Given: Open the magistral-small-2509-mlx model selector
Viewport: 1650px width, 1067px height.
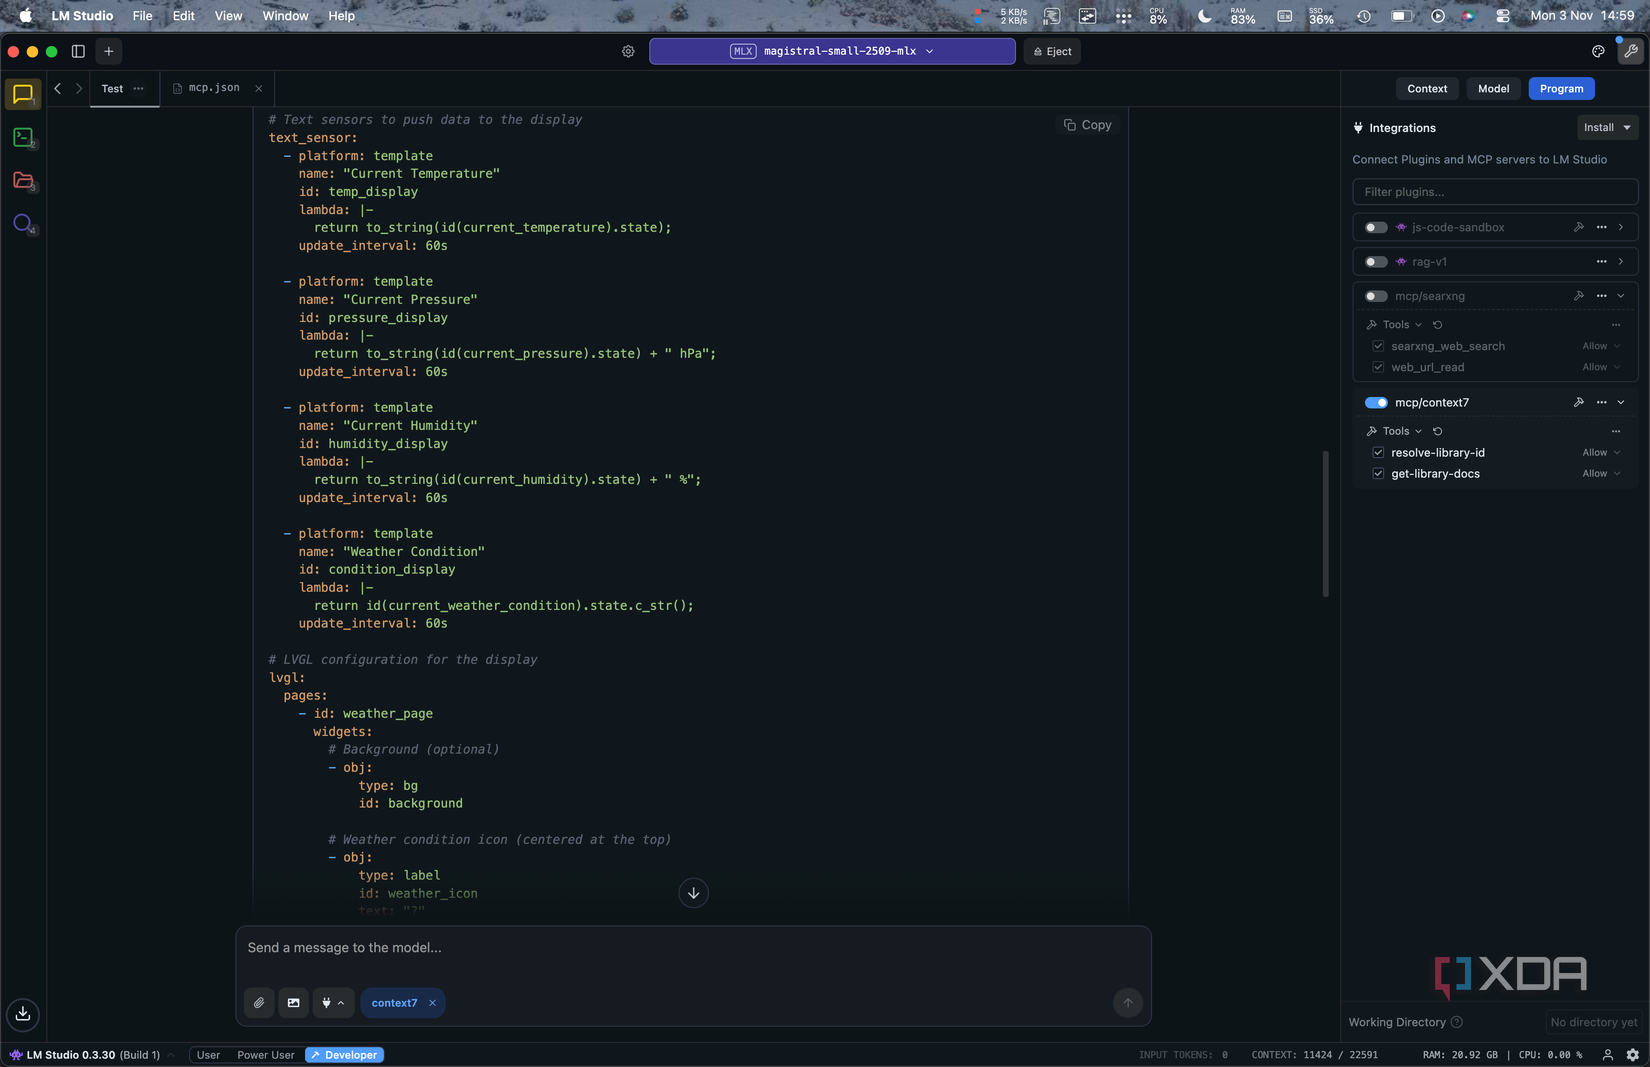Looking at the screenshot, I should 832,51.
